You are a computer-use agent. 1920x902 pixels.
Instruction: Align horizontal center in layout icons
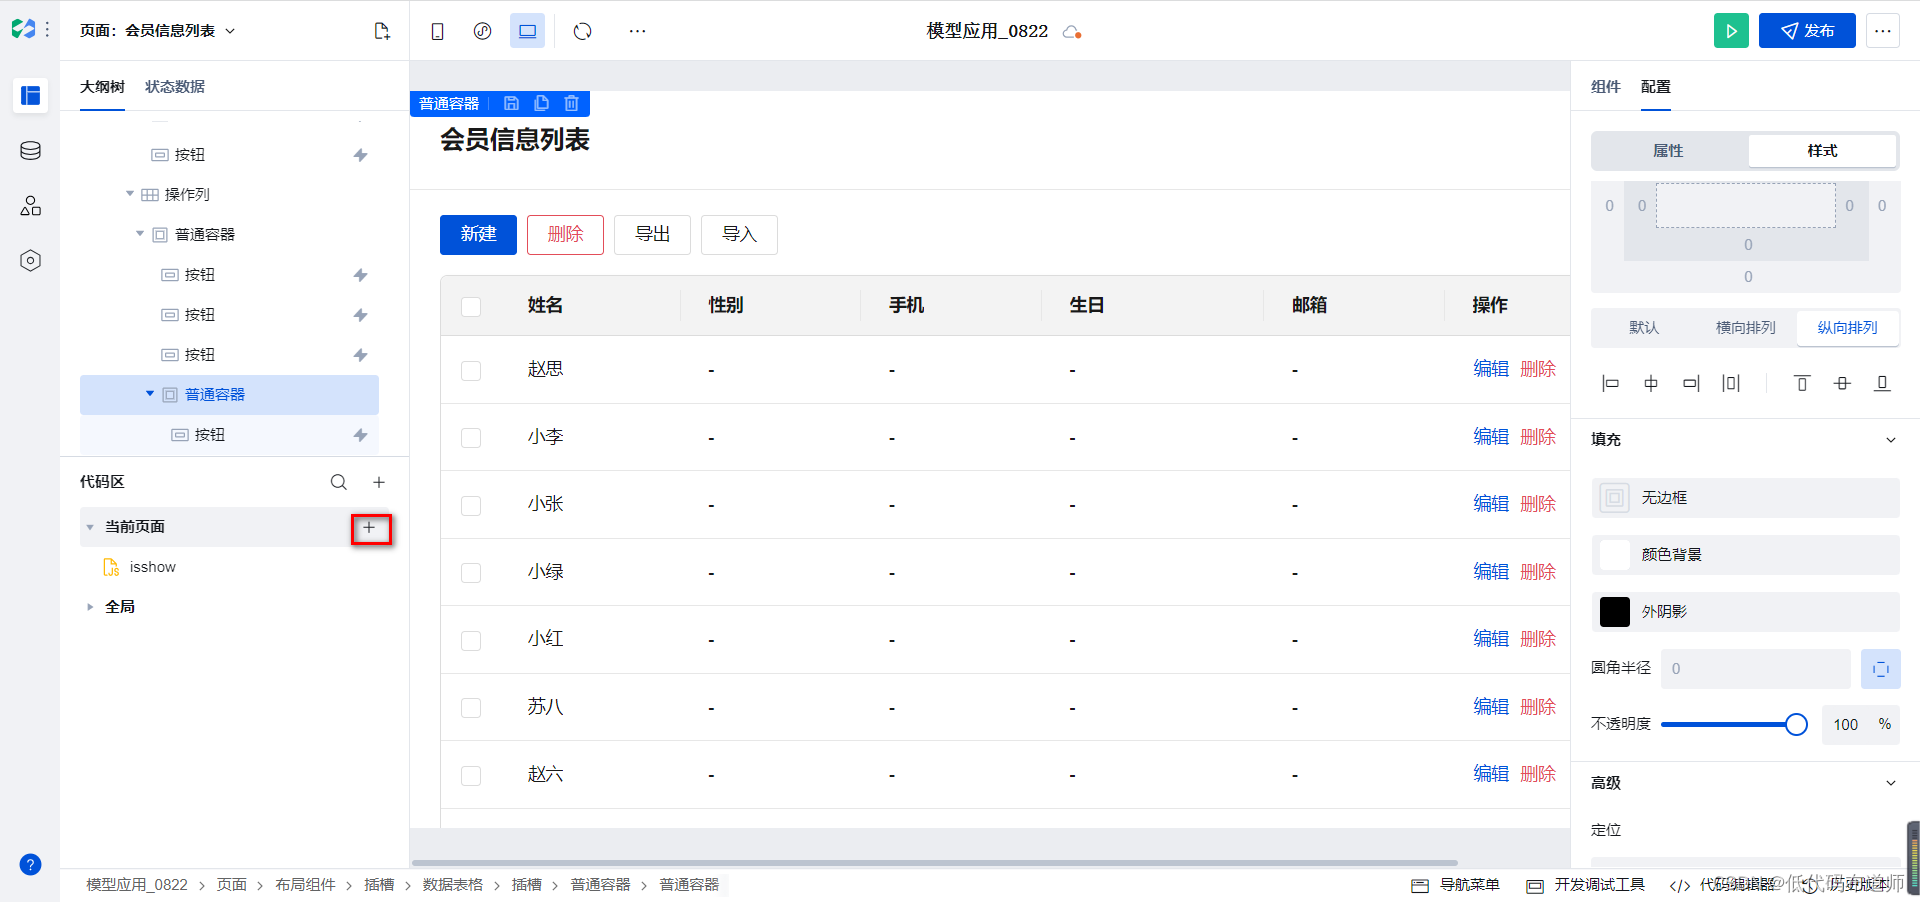click(x=1651, y=383)
